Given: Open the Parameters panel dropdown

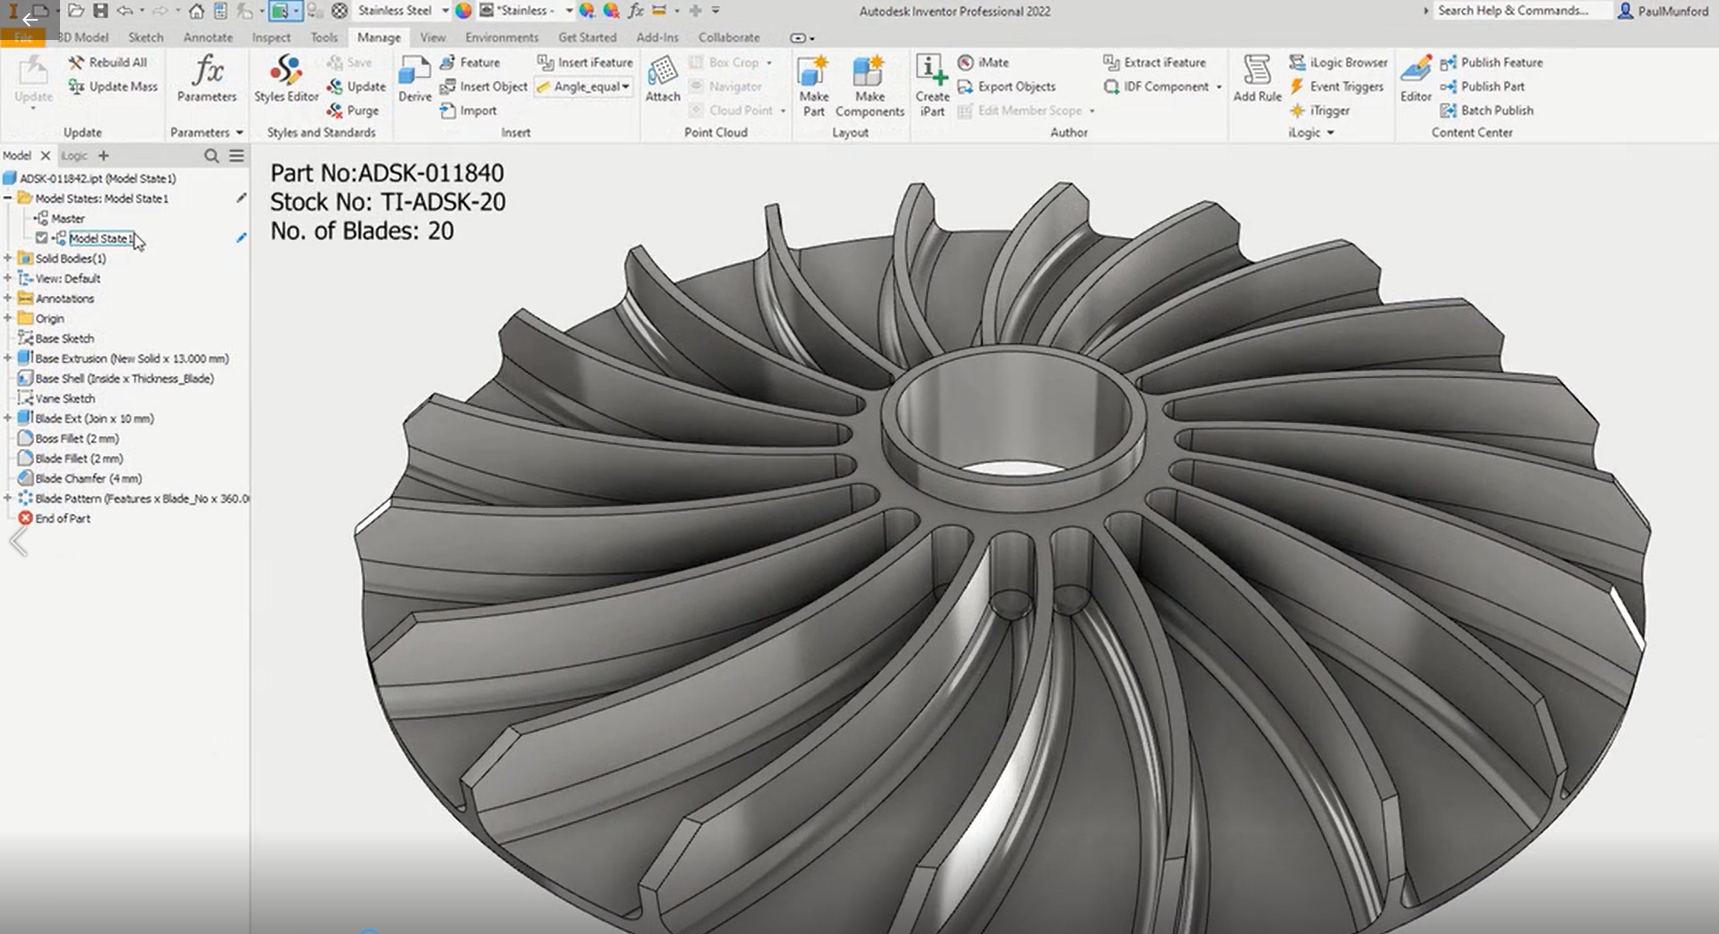Looking at the screenshot, I should 239,133.
